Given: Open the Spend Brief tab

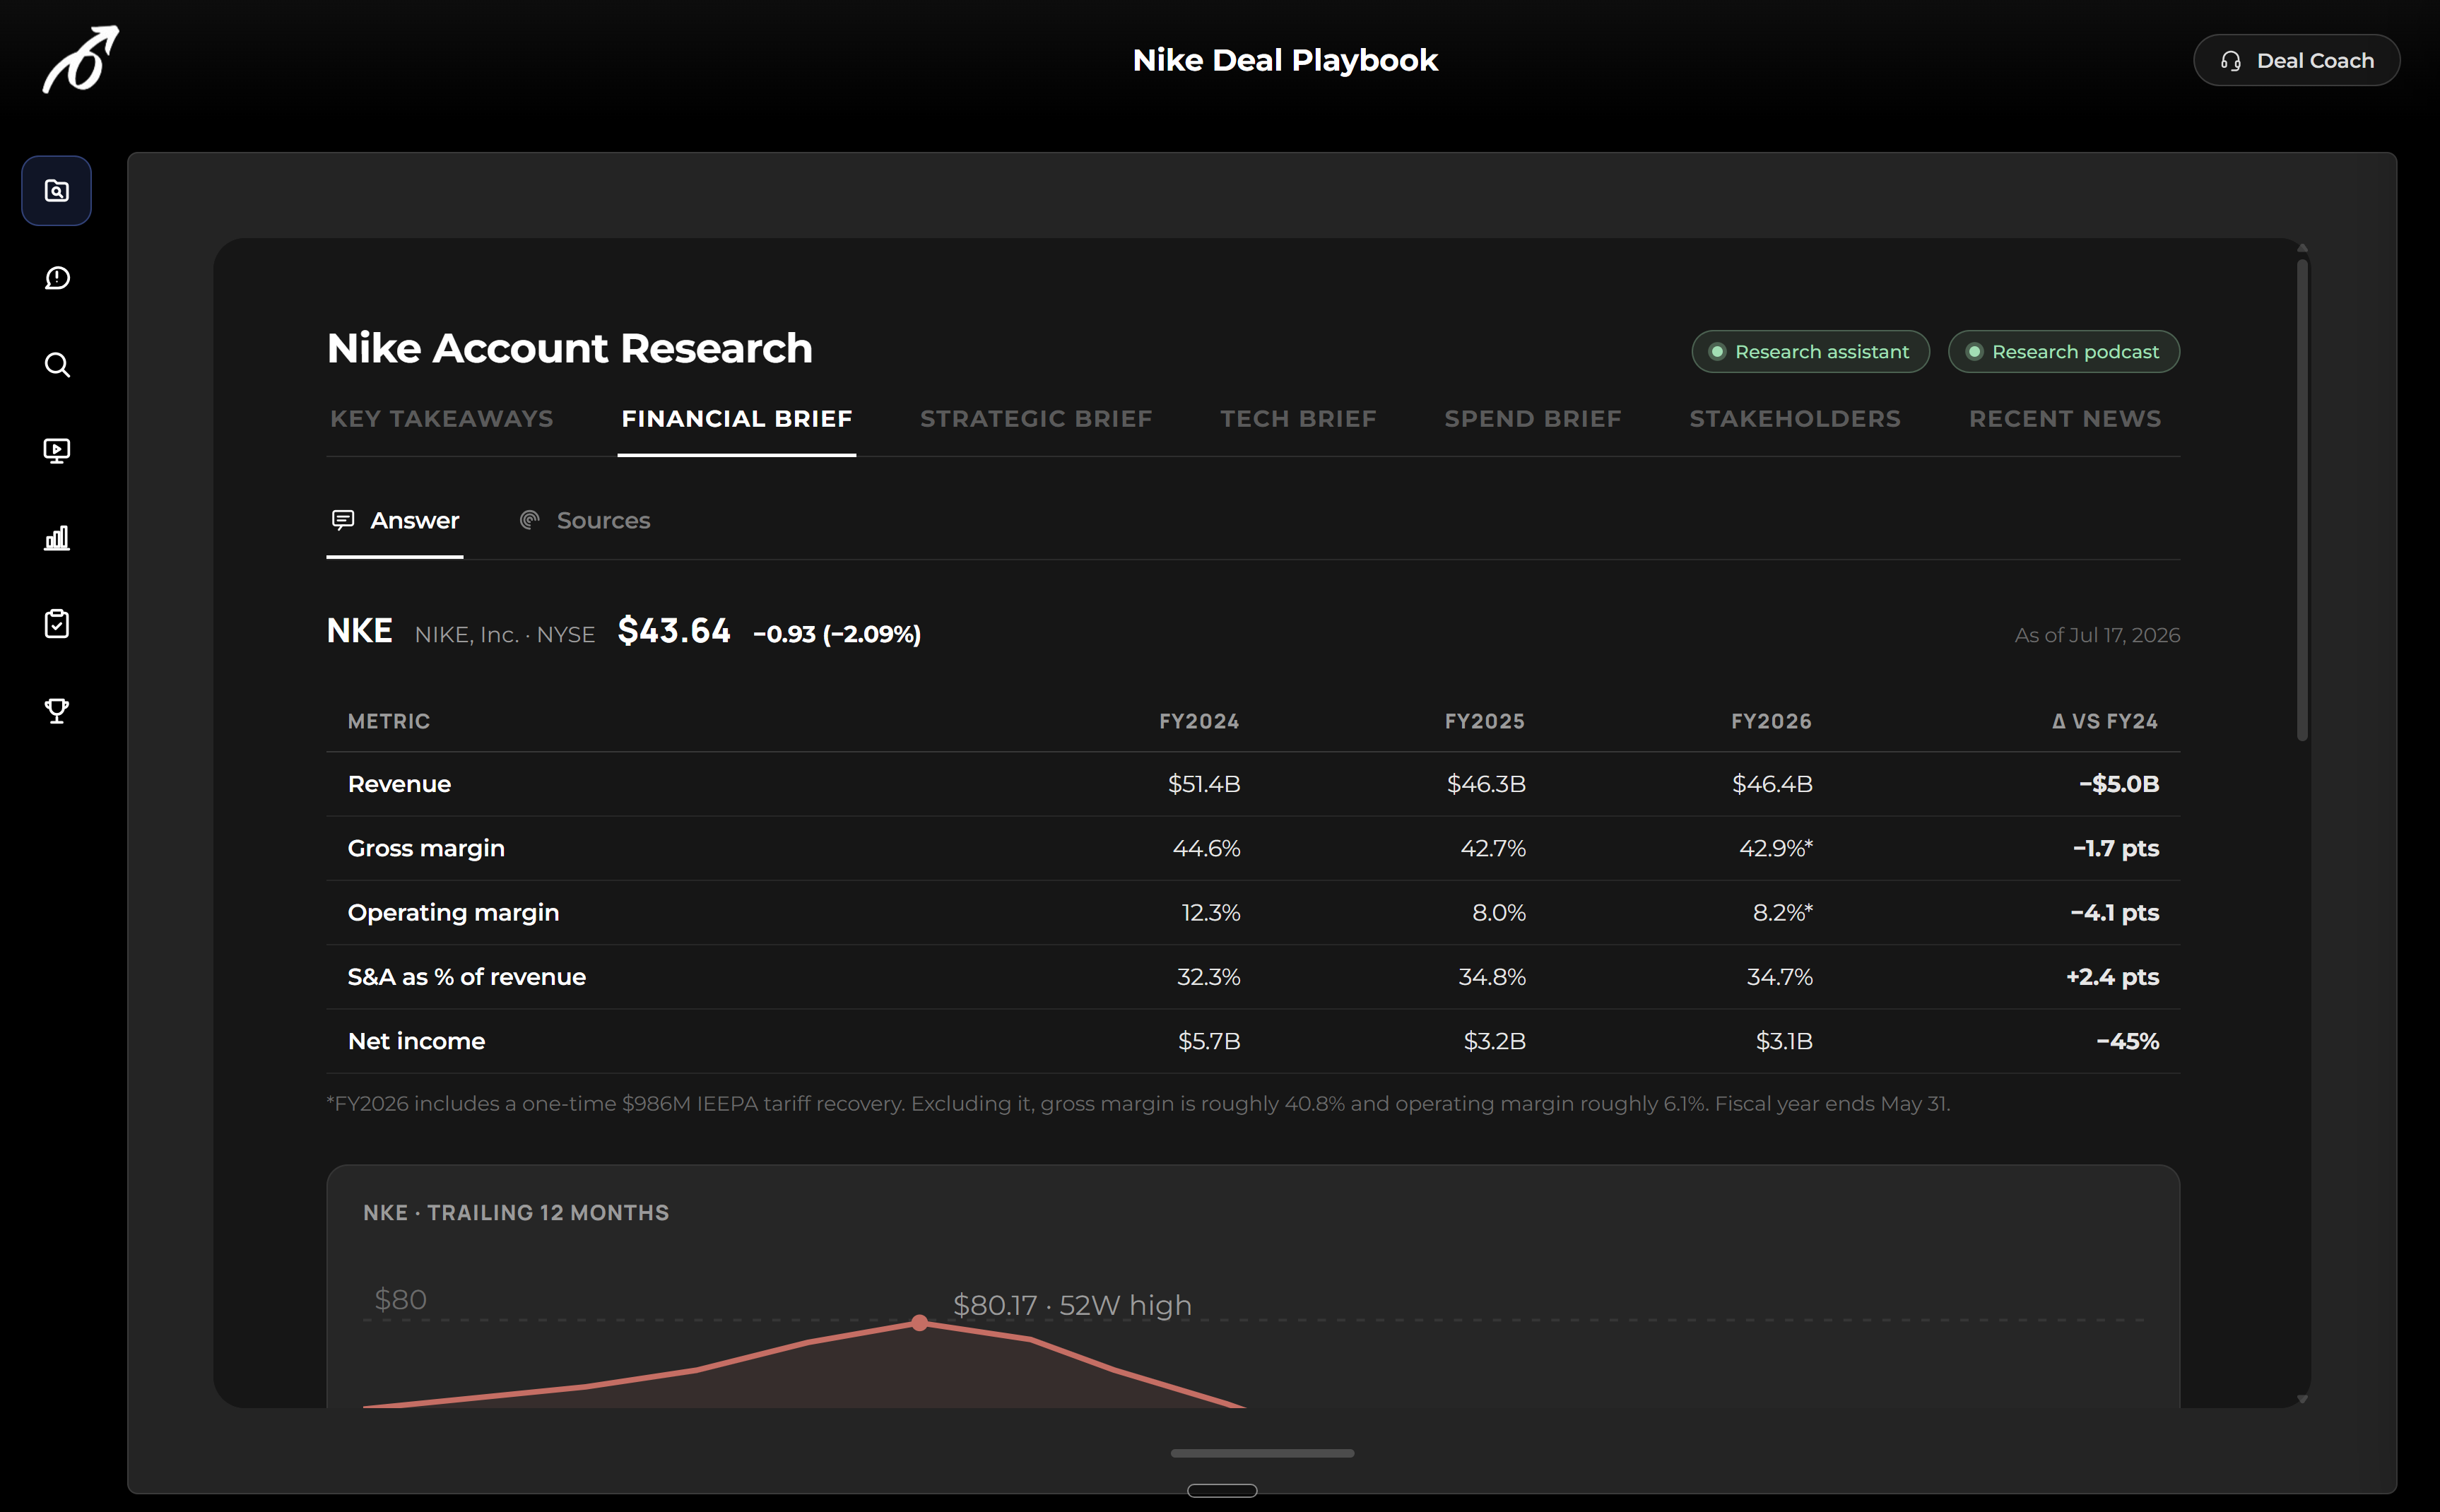Looking at the screenshot, I should coord(1533,419).
